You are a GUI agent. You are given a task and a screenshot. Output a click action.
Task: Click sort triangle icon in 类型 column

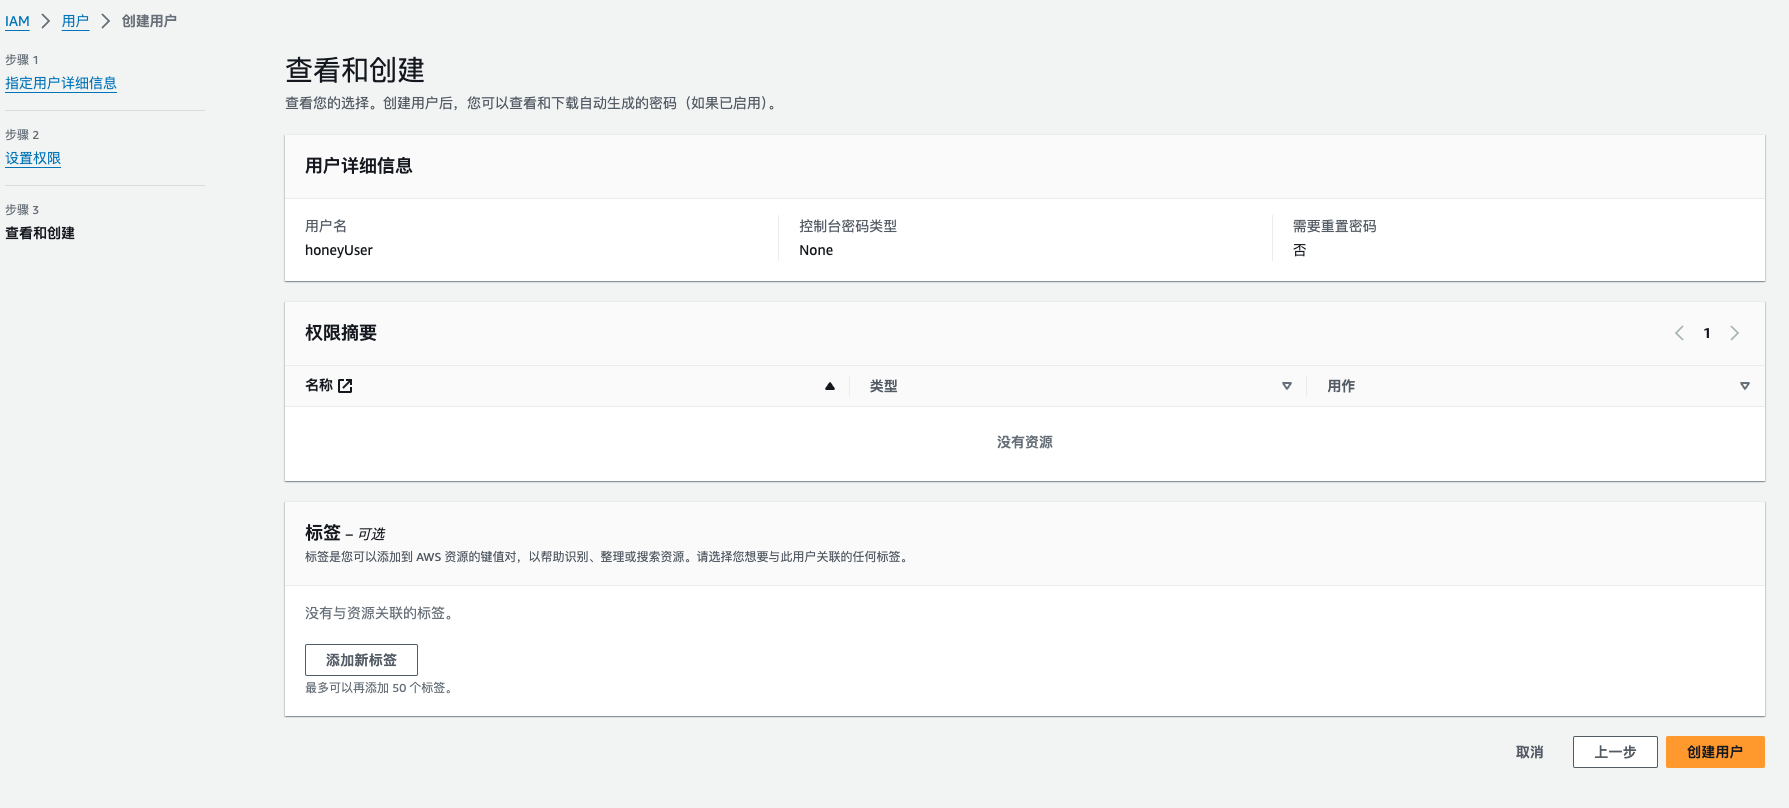point(1286,386)
